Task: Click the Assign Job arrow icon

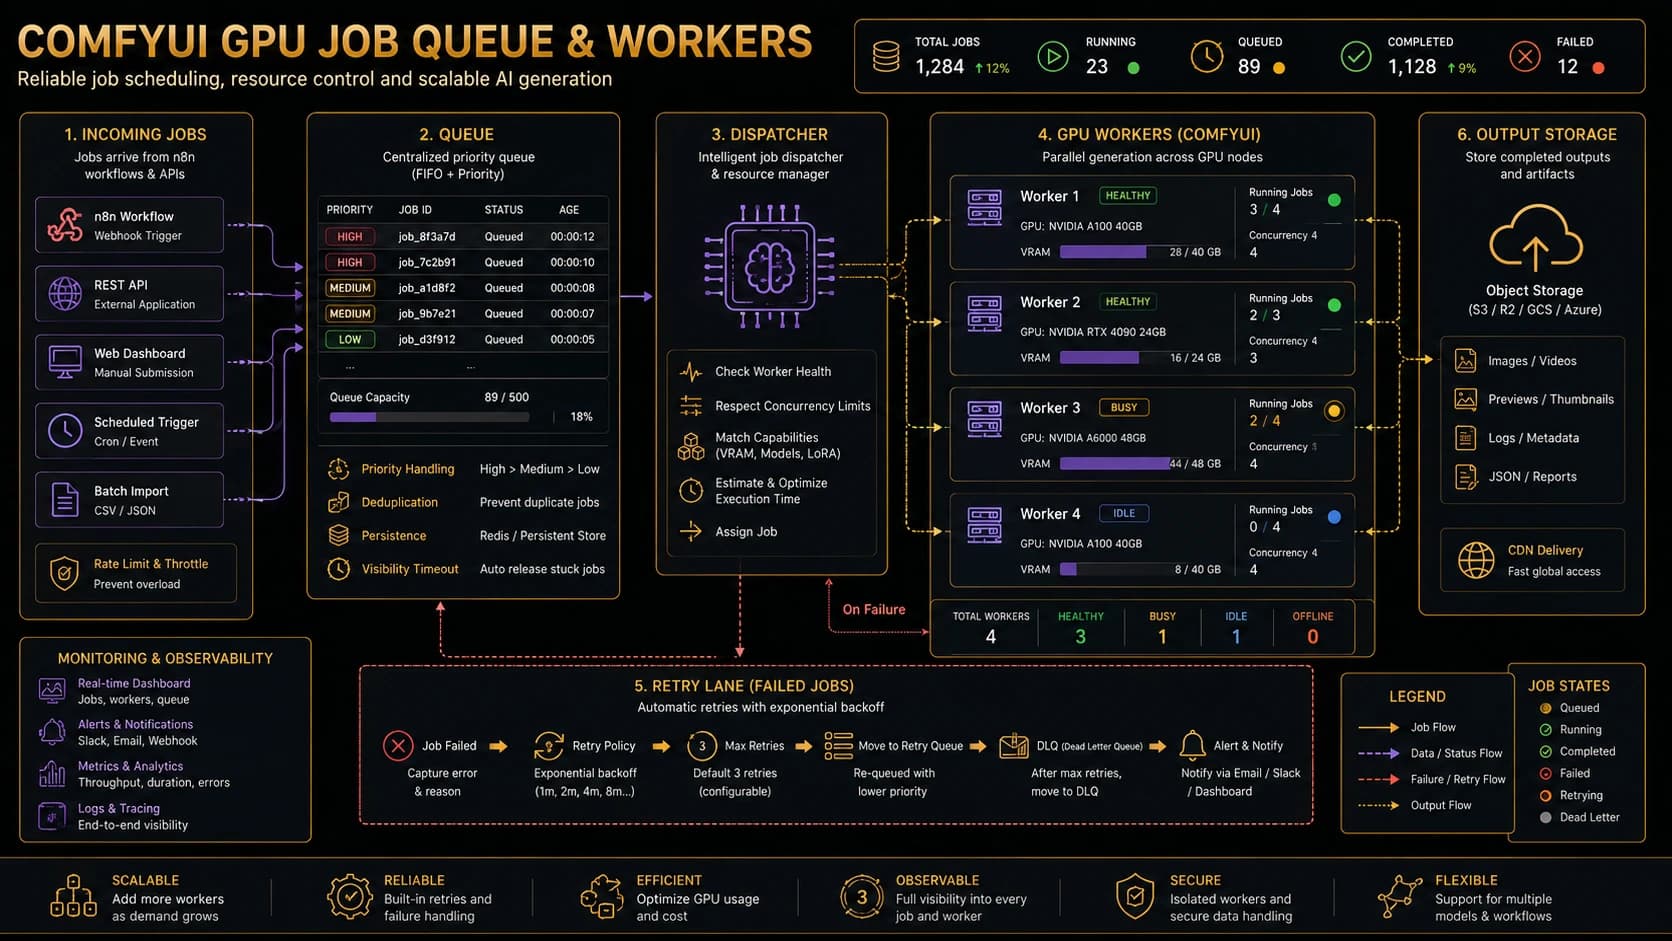Action: pos(691,532)
